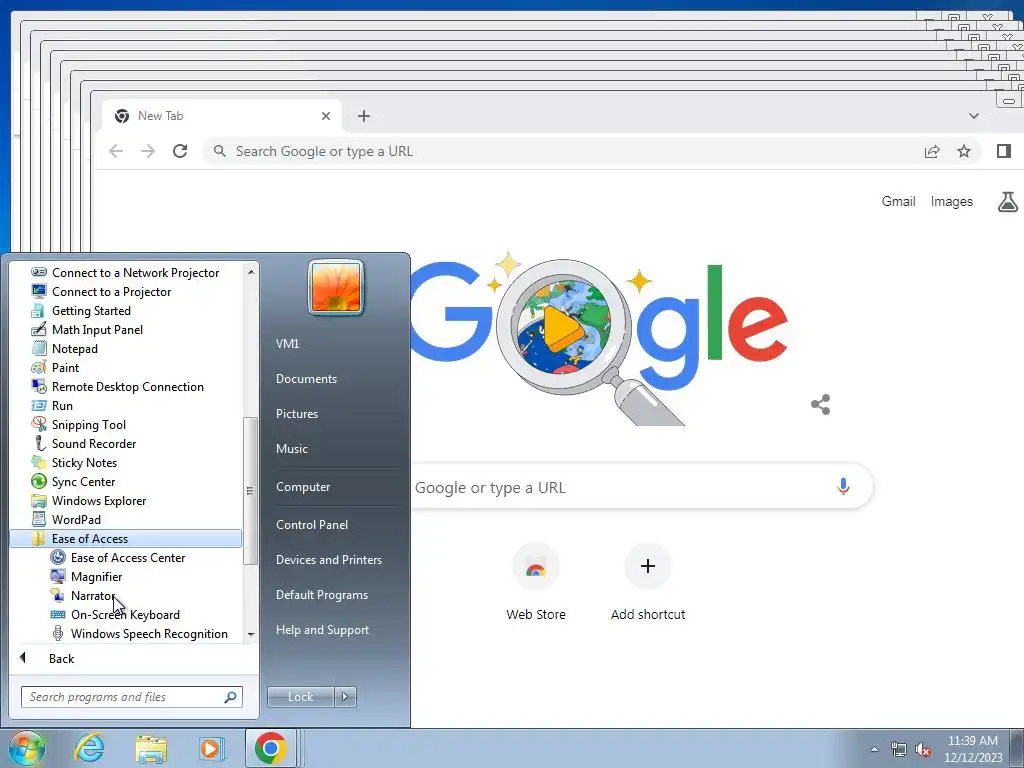Click the share this page icon
This screenshot has width=1024, height=768.
tap(932, 152)
